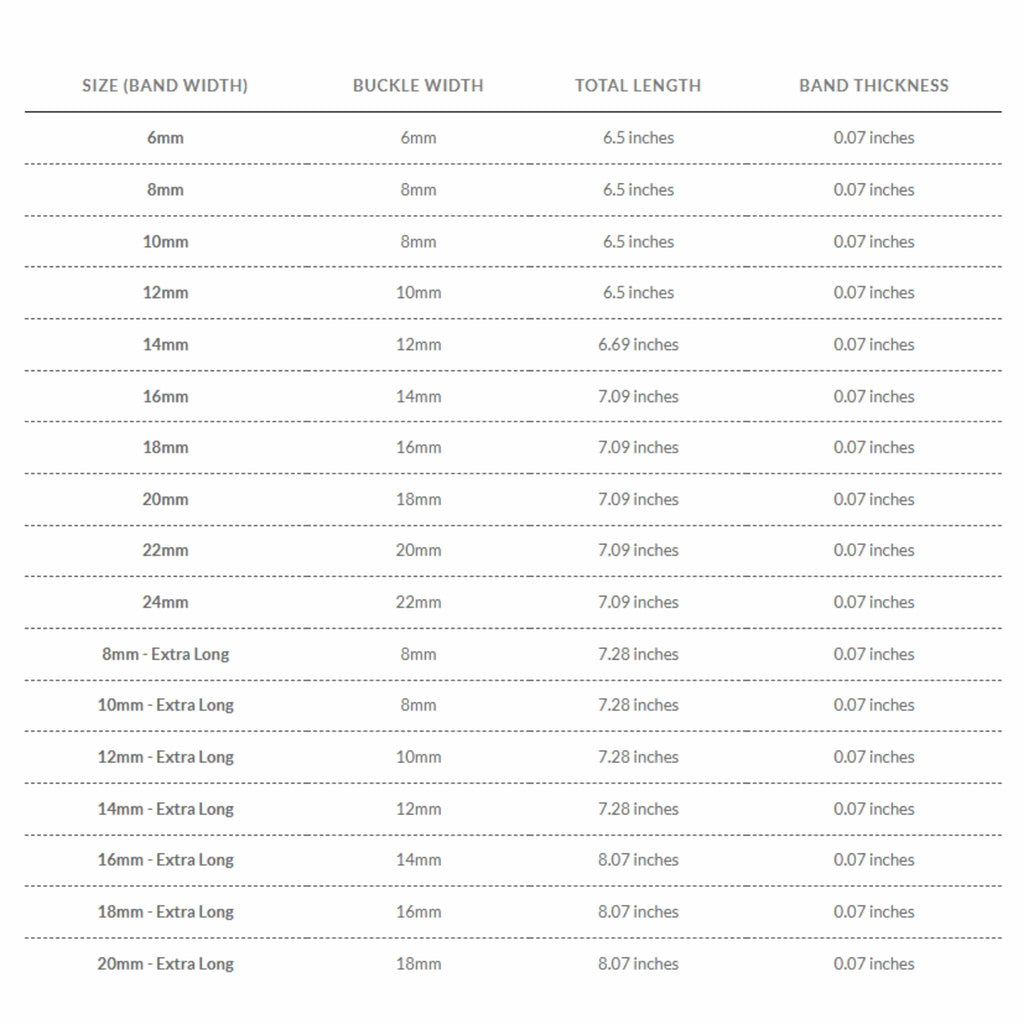Select the 6mm band size row label
The image size is (1024, 1024).
[x=165, y=138]
